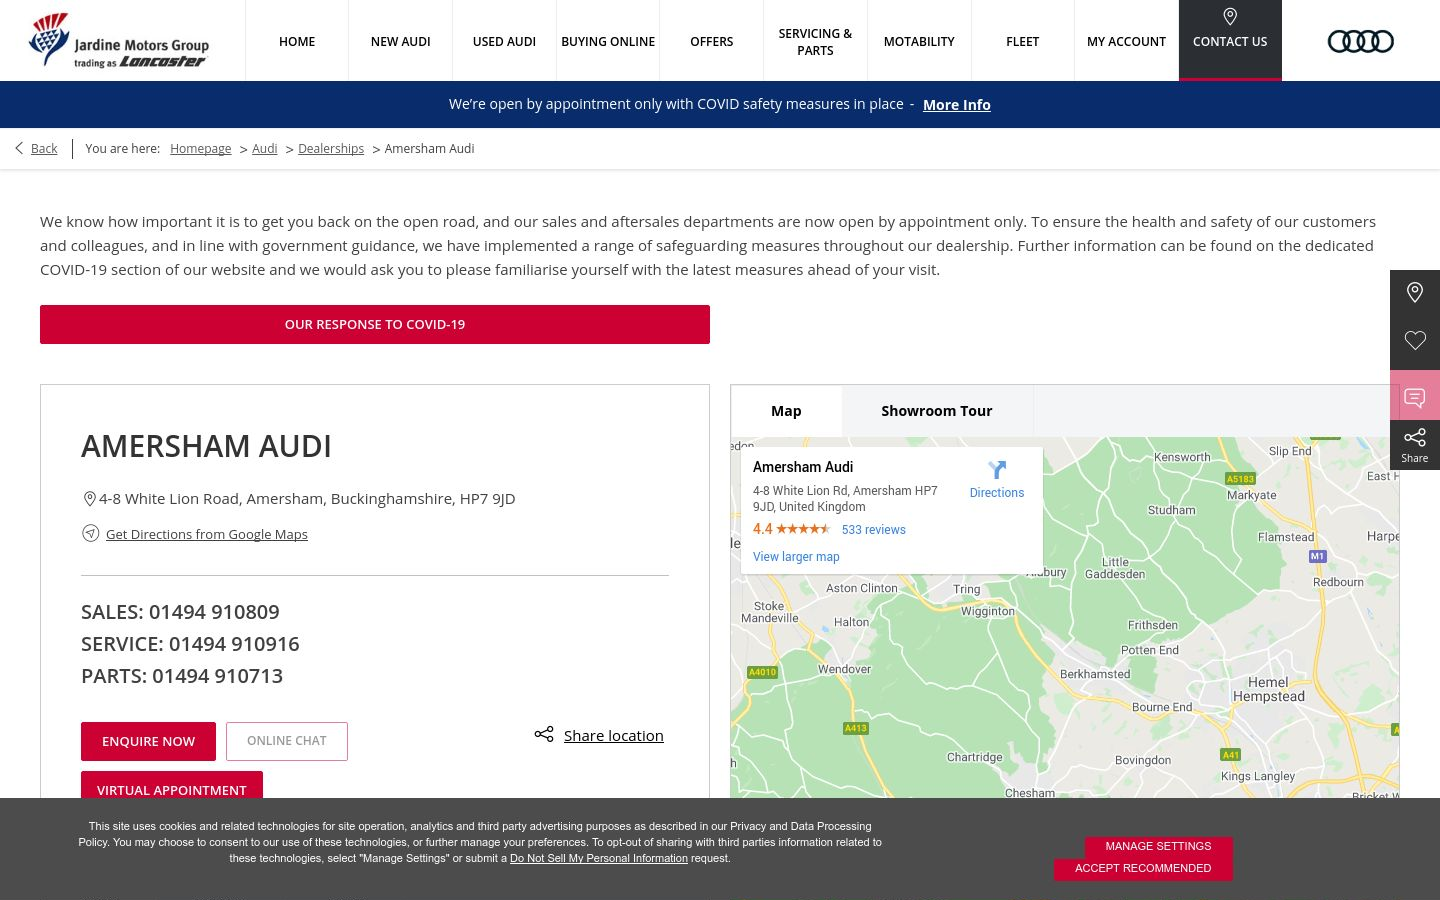
Task: Open MY ACCOUNT
Action: tap(1127, 41)
